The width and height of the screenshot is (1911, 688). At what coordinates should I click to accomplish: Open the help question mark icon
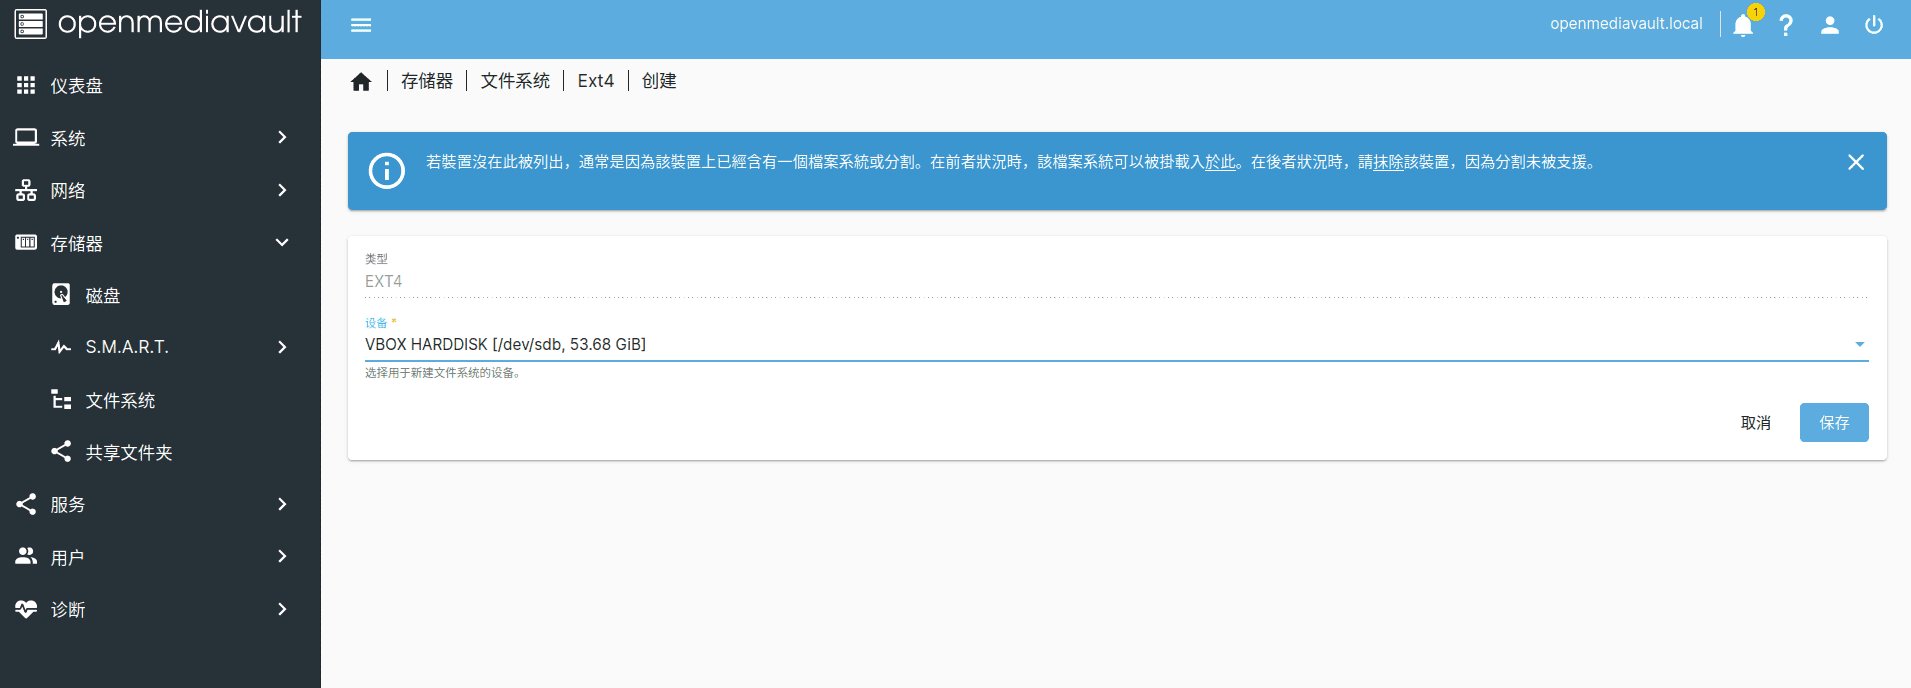(x=1786, y=25)
